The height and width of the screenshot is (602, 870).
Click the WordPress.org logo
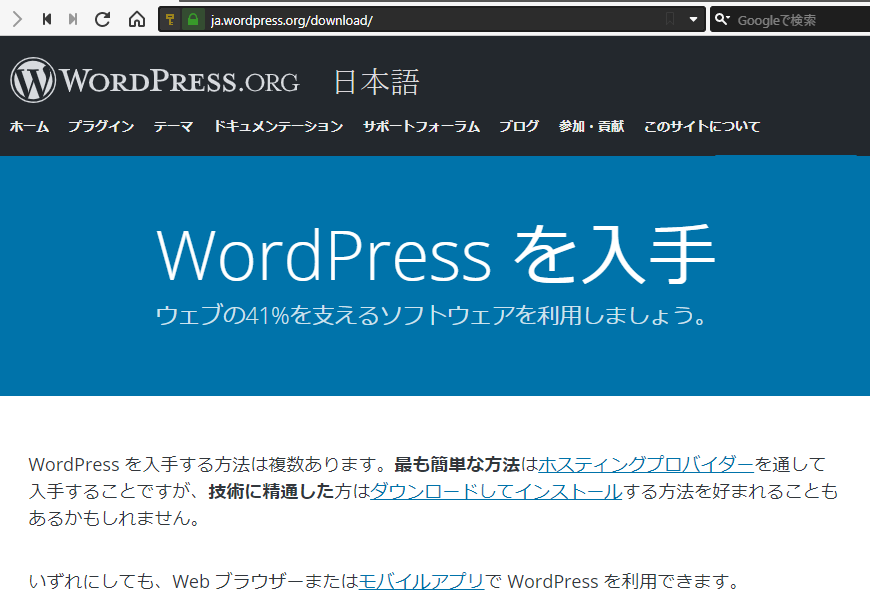tap(155, 81)
